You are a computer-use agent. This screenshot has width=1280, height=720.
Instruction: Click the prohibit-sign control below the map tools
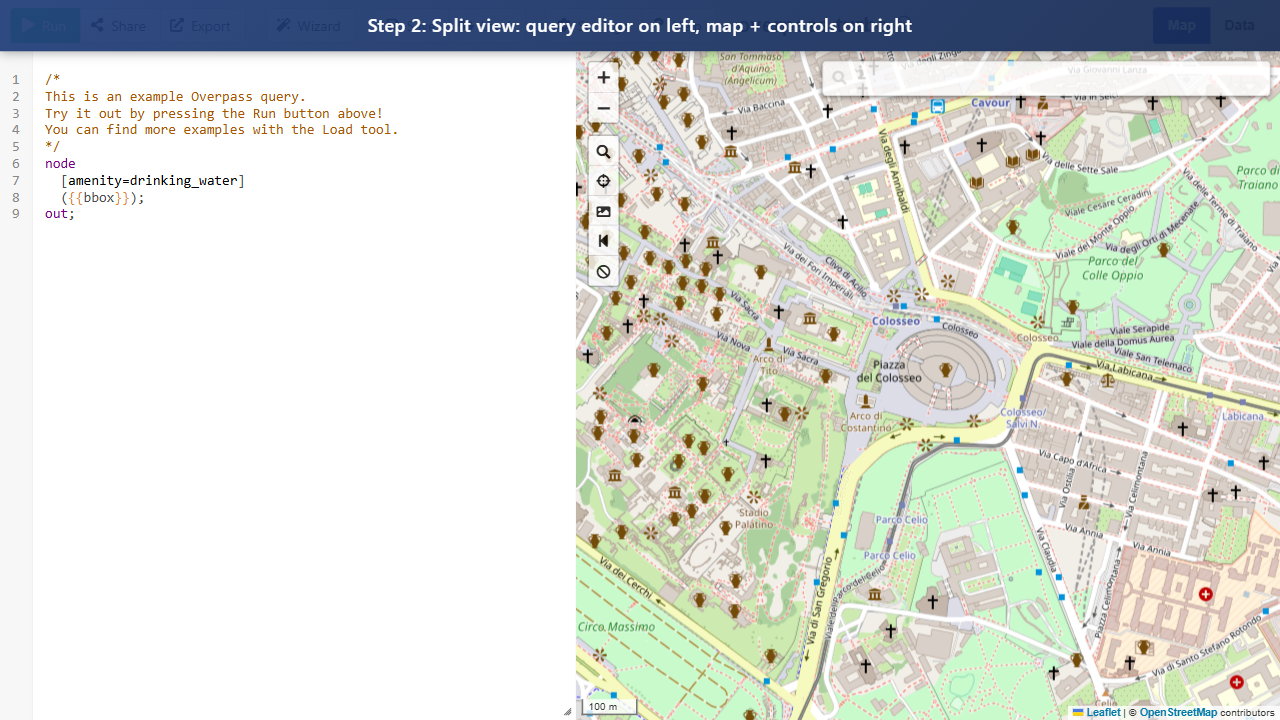click(x=603, y=271)
